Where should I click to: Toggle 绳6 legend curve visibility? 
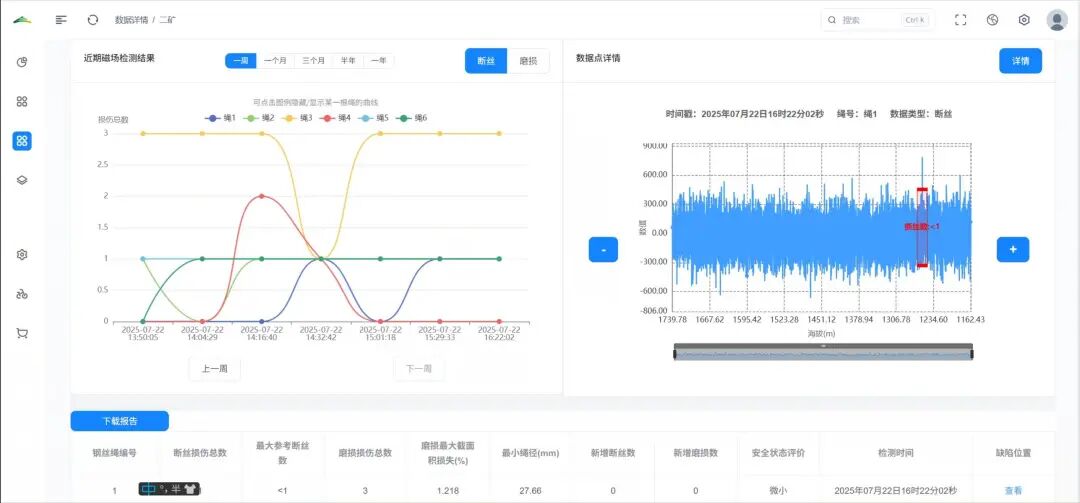click(x=411, y=118)
